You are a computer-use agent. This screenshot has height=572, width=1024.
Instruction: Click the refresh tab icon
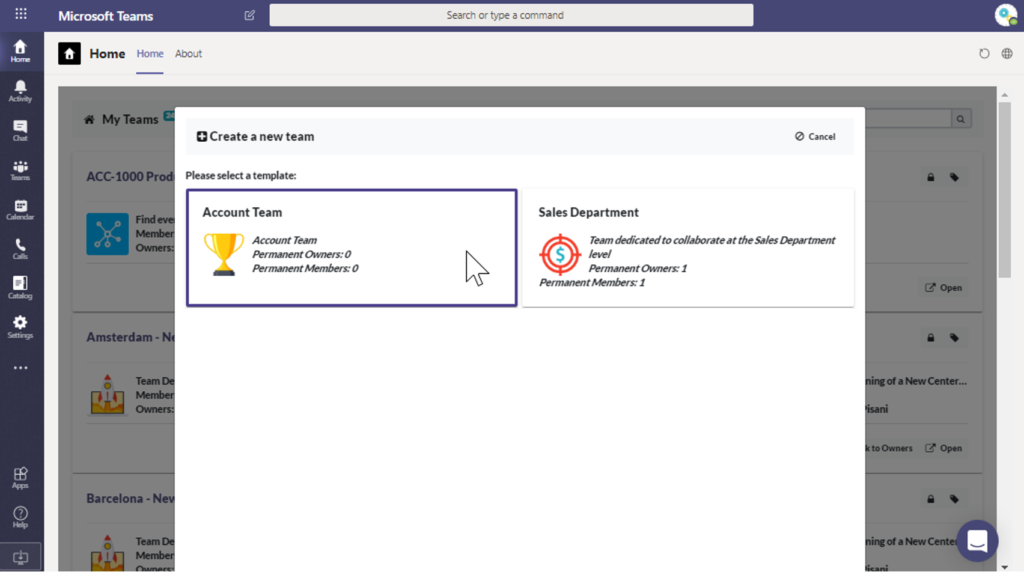point(984,54)
